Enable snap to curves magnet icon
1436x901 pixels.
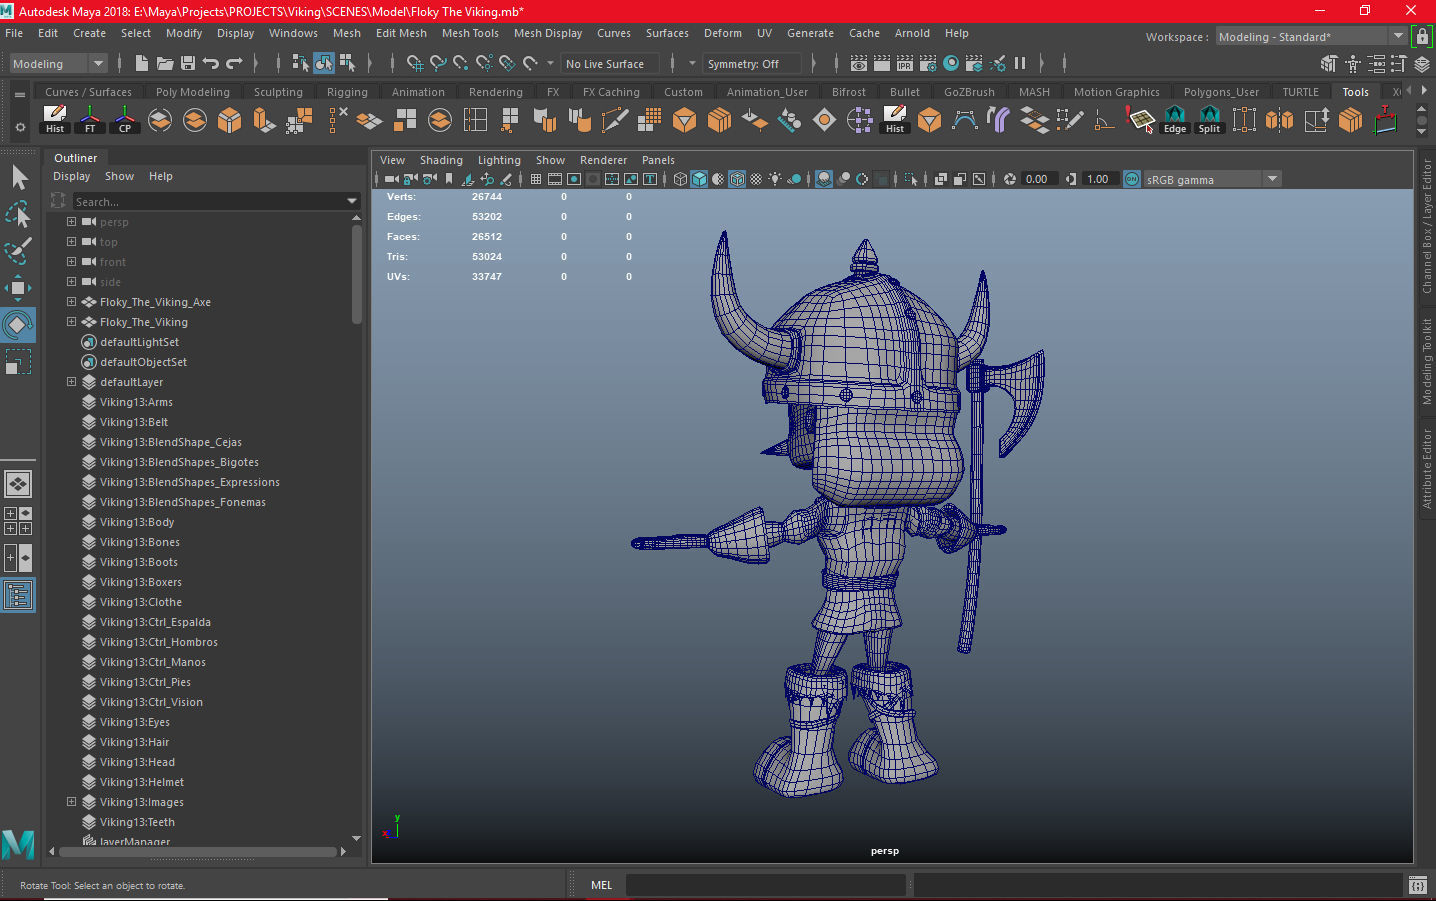point(438,63)
